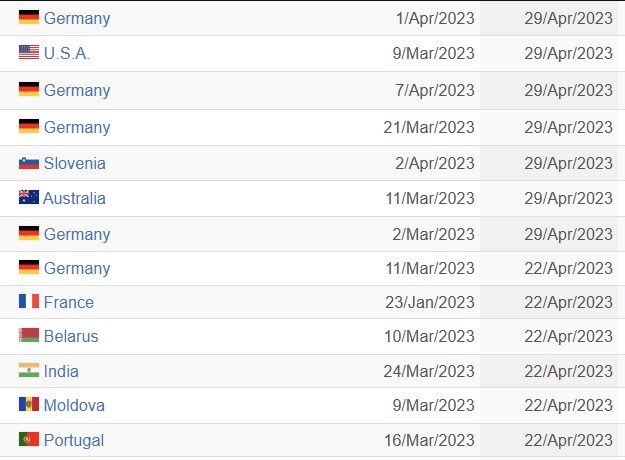This screenshot has height=460, width=625.
Task: Open the Portugal country link
Action: [74, 440]
